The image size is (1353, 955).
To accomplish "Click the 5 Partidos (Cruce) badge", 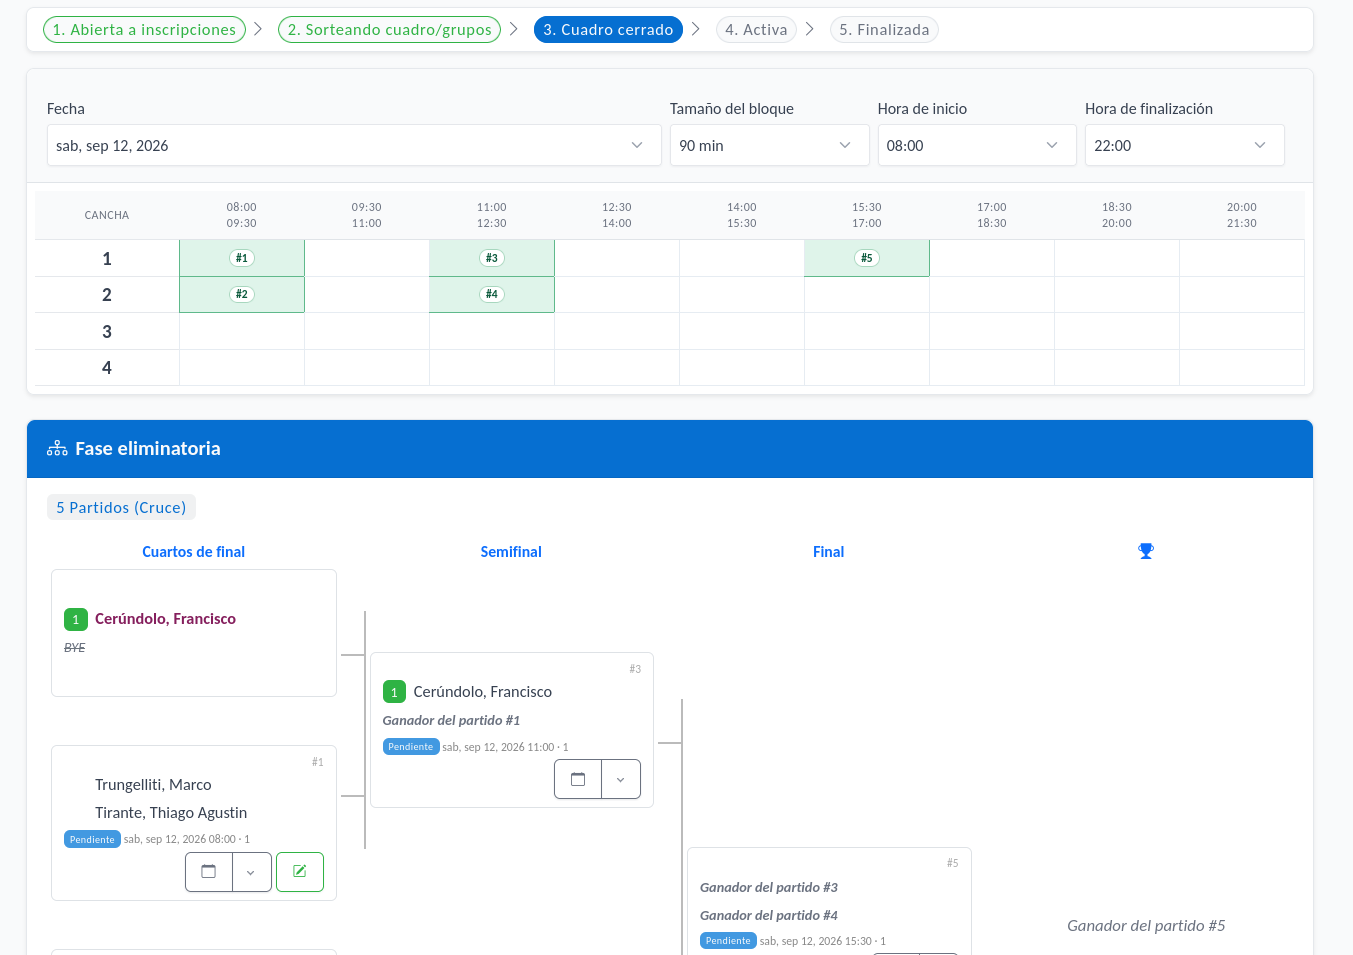I will click(x=121, y=507).
